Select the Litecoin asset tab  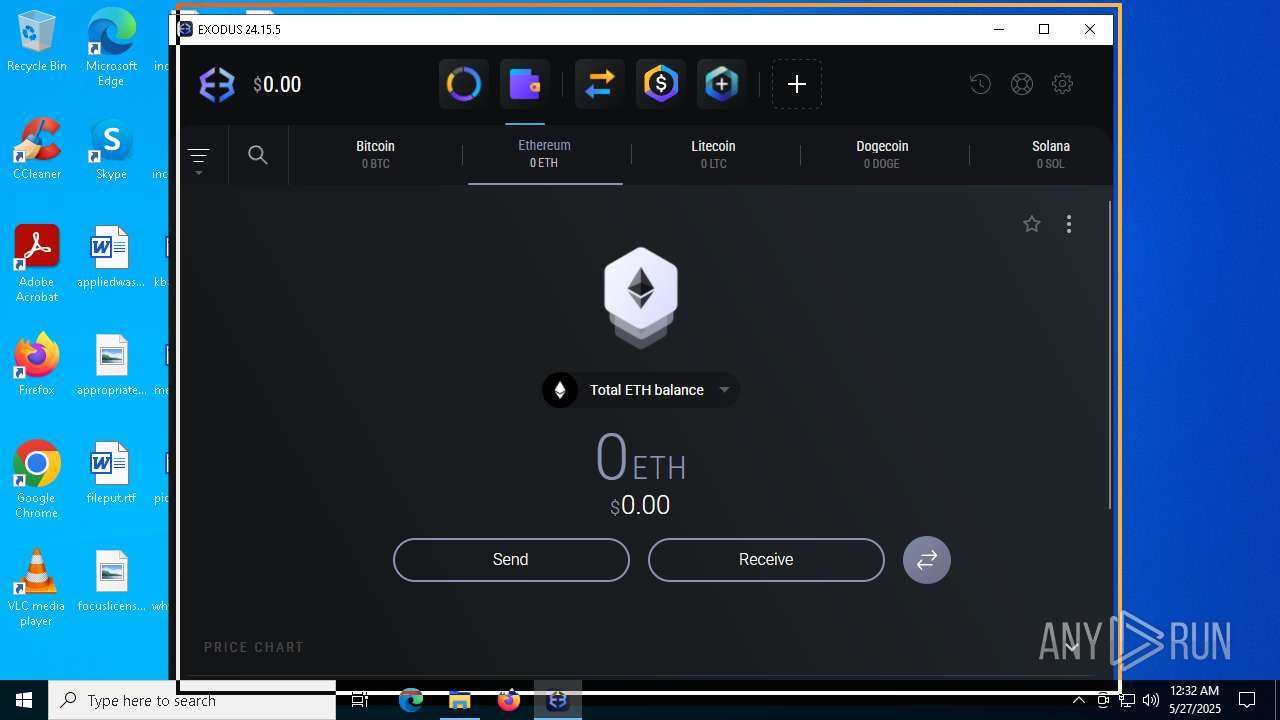pos(713,154)
